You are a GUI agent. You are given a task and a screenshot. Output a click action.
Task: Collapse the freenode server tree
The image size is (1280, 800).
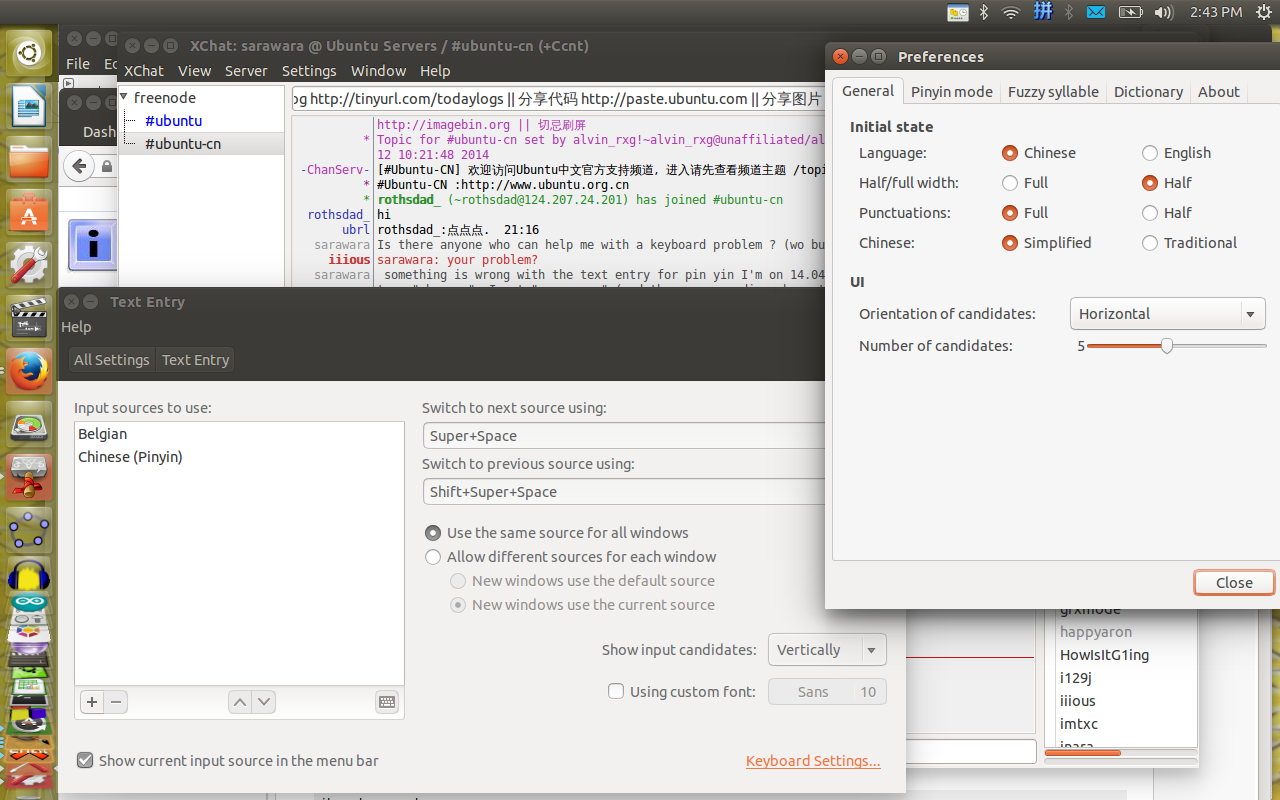point(124,98)
